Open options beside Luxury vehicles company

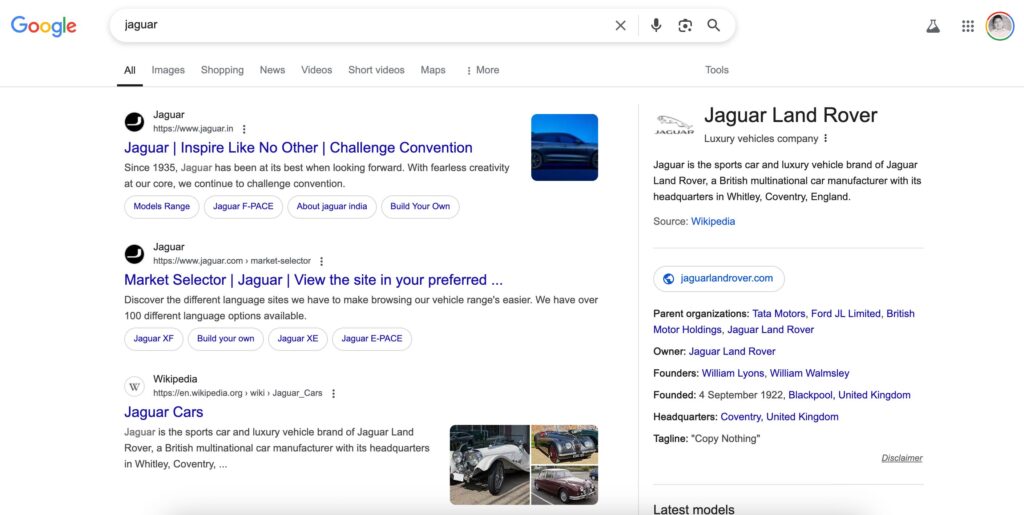point(825,138)
